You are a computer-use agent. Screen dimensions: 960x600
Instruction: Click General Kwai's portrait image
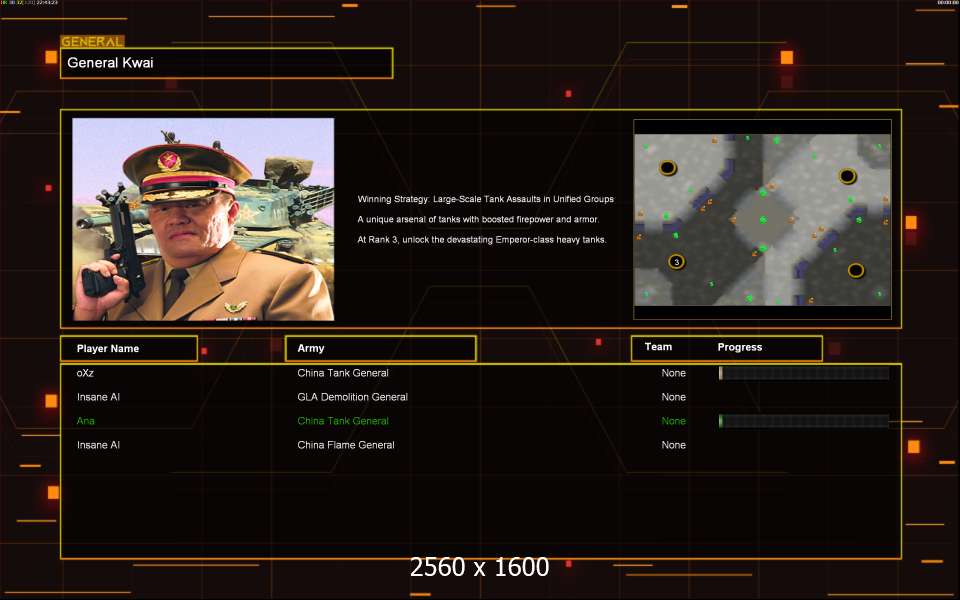tap(203, 219)
